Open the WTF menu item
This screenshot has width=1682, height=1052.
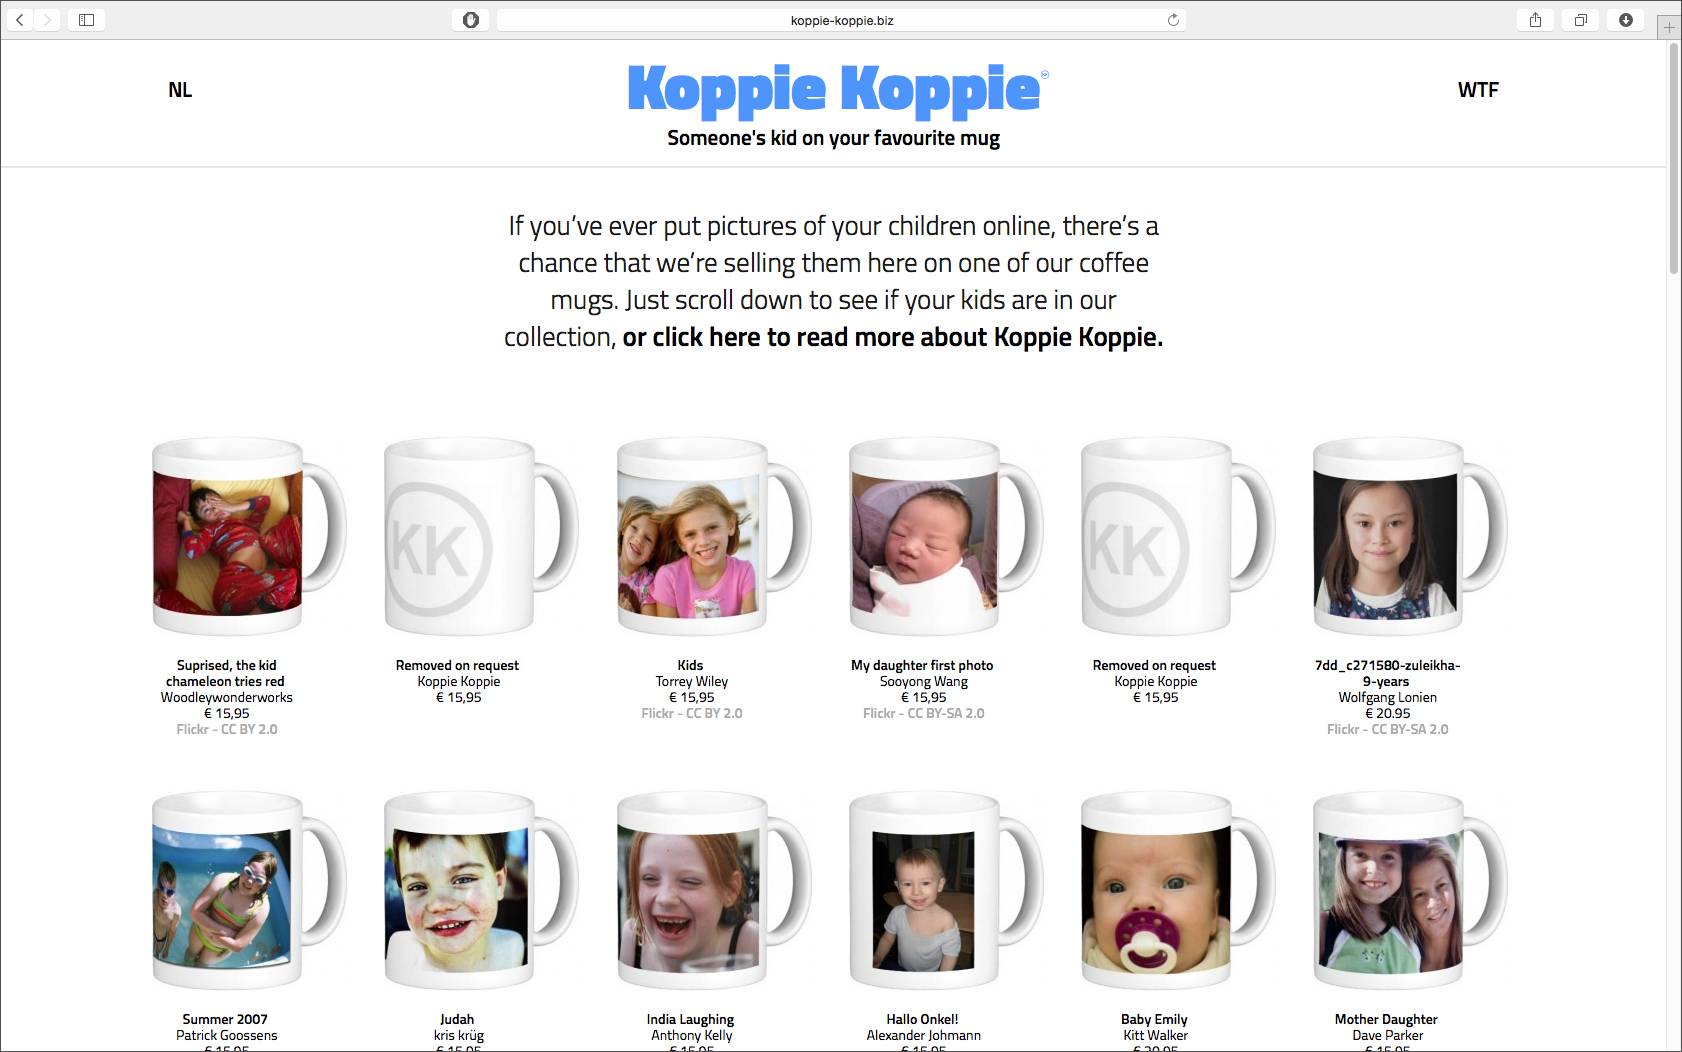[x=1478, y=90]
